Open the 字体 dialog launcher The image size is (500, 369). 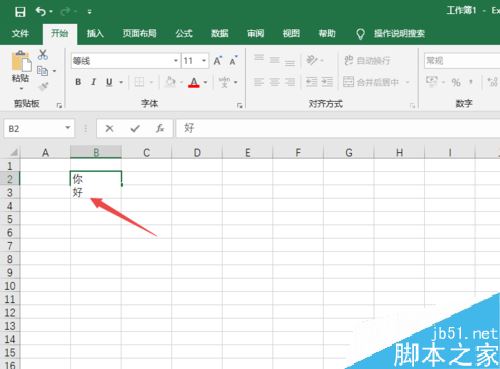coord(239,106)
